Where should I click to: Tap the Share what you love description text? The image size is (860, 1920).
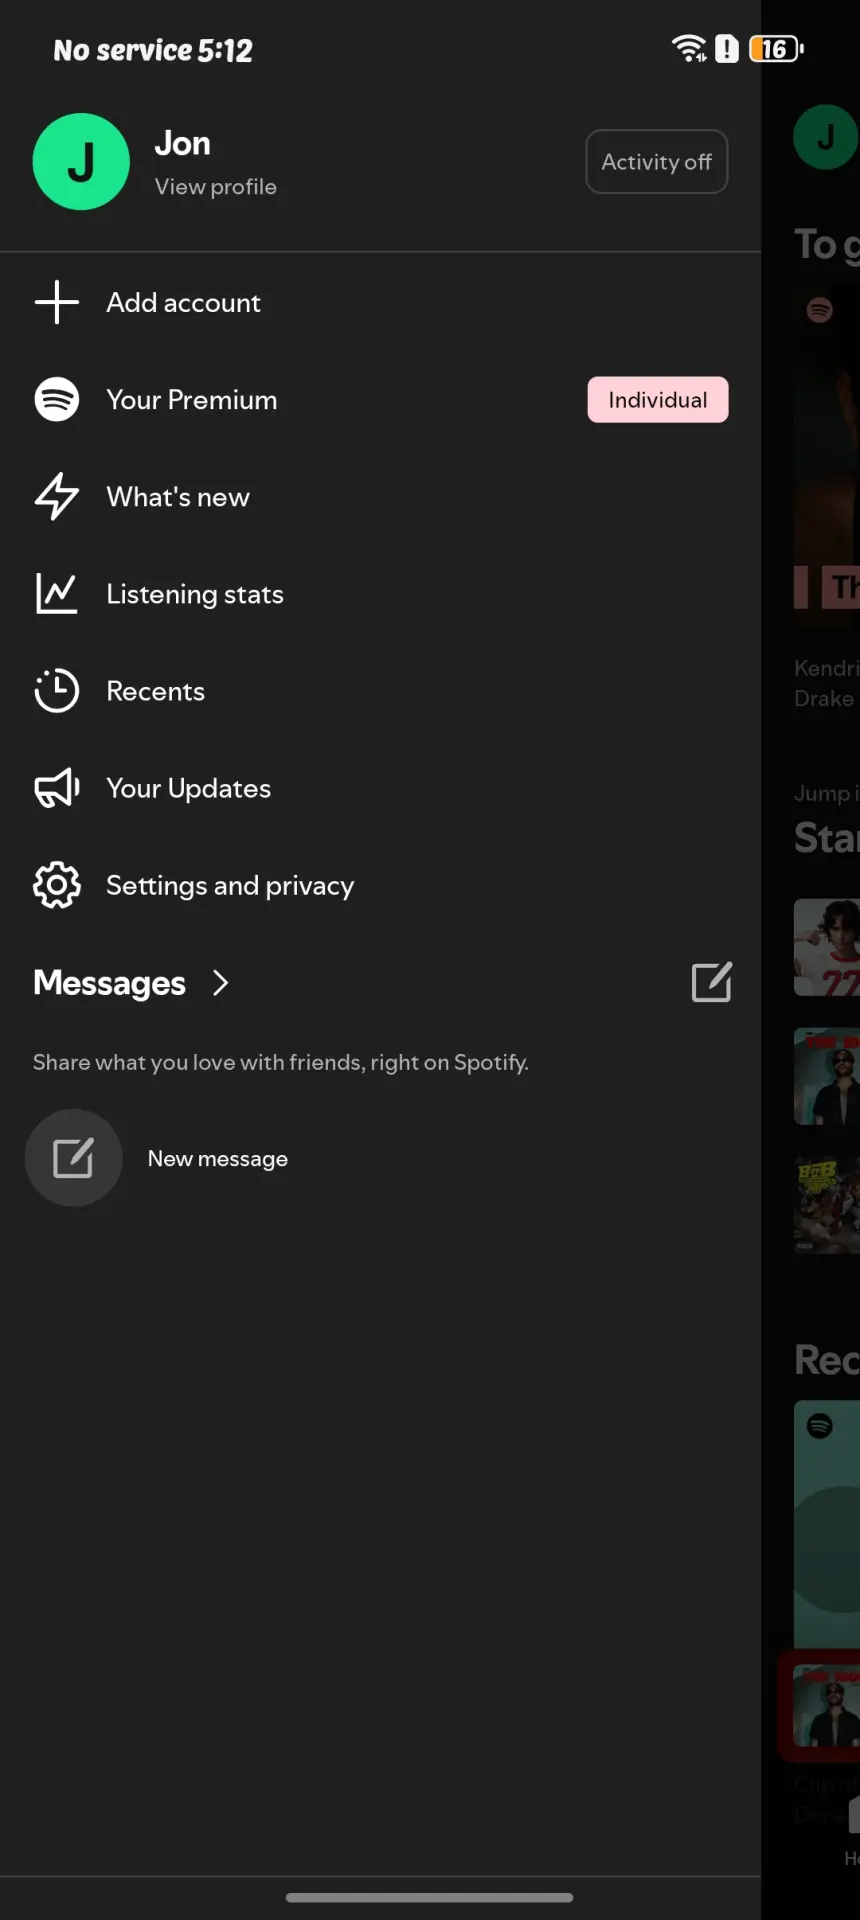[x=281, y=1062]
